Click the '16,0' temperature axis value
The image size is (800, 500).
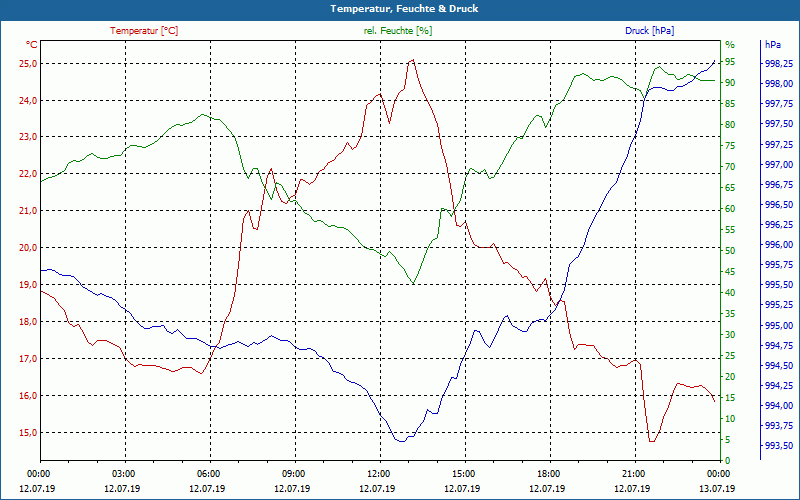[x=28, y=396]
